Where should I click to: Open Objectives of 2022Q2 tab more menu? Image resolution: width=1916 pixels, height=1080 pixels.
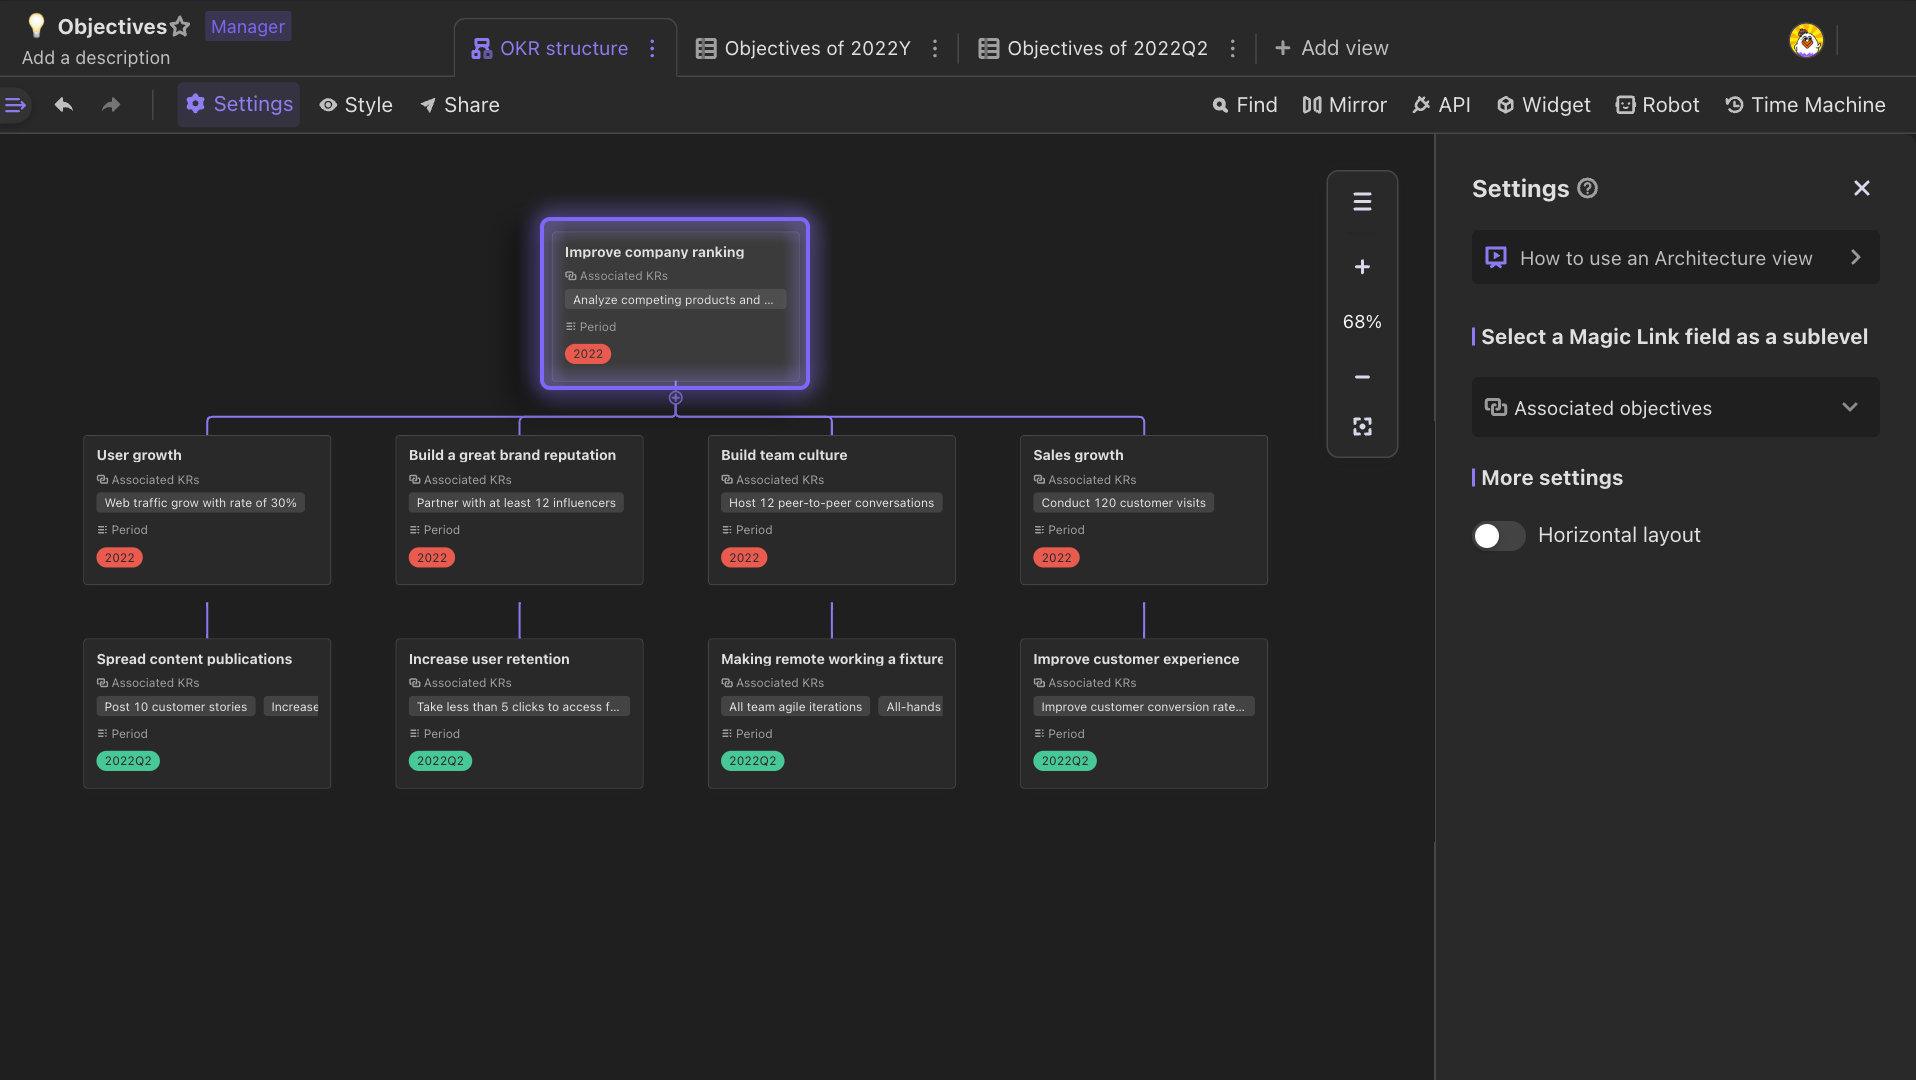click(x=1232, y=48)
